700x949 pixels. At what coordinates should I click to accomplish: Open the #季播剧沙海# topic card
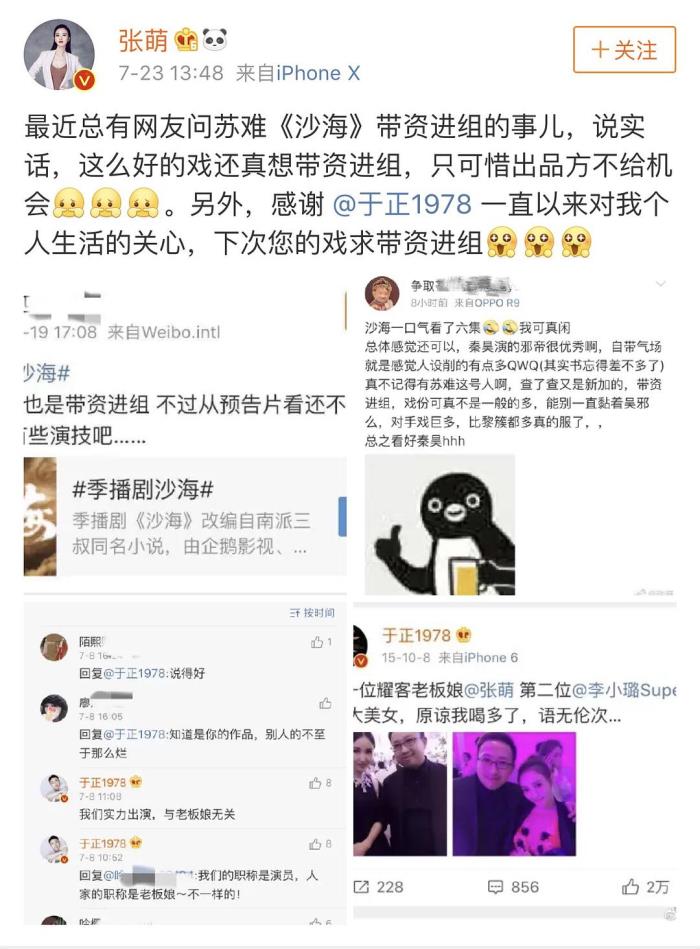tap(185, 516)
